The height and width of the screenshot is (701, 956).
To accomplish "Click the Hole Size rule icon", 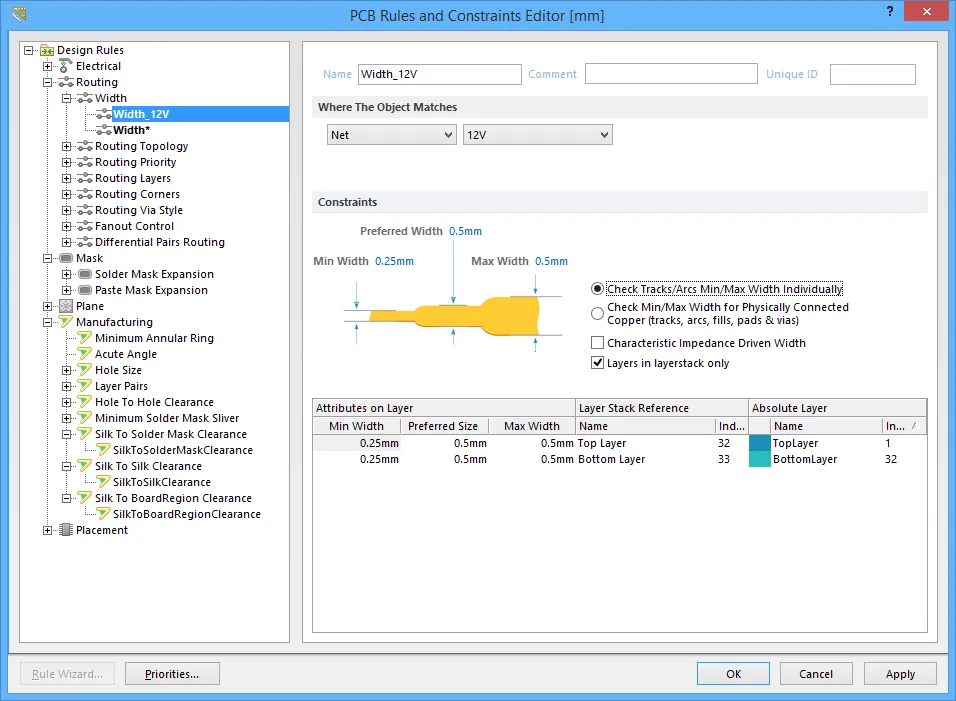I will pyautogui.click(x=85, y=370).
